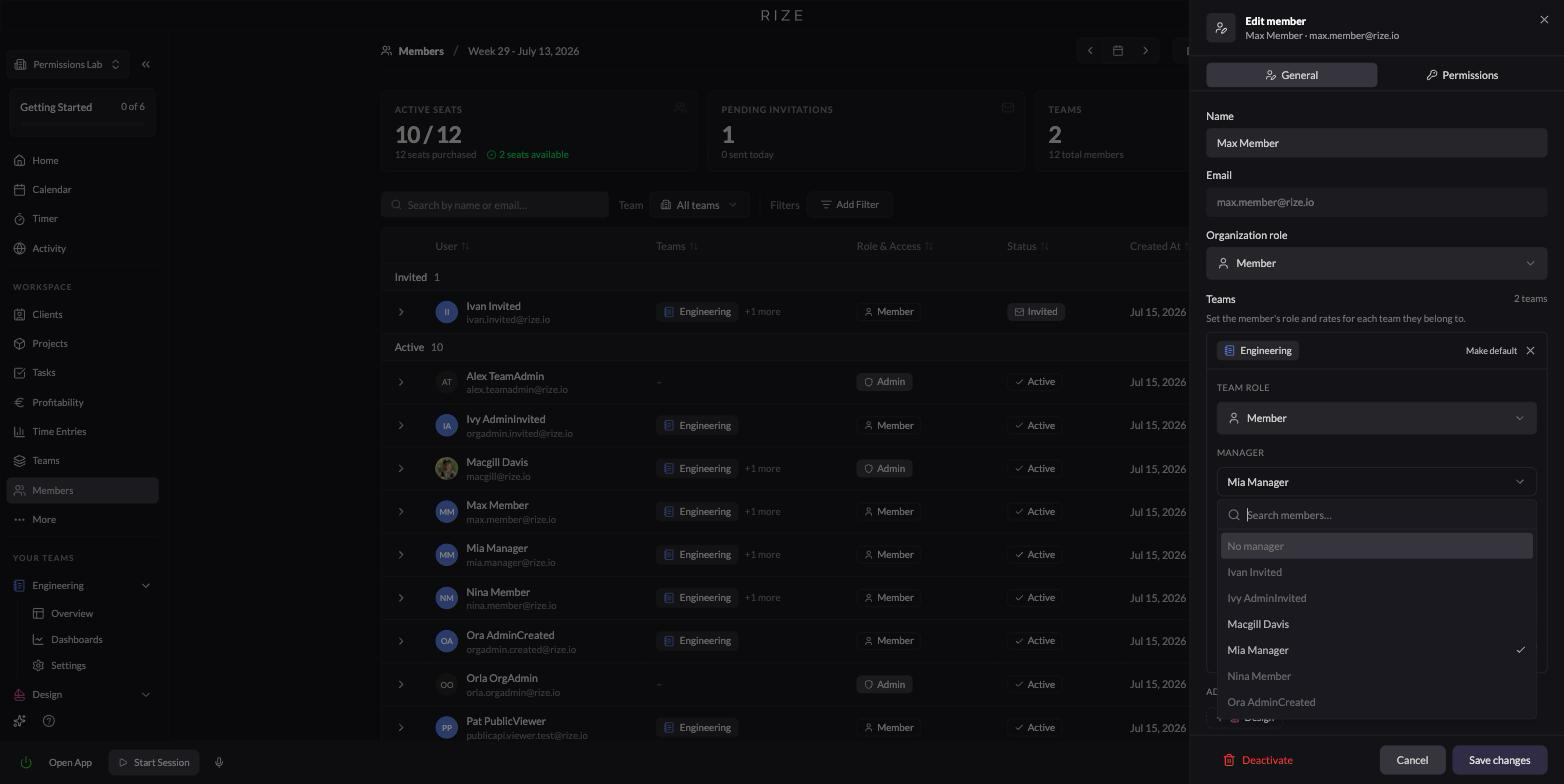The width and height of the screenshot is (1564, 784).
Task: Go to the previous week arrow
Action: pos(1090,51)
